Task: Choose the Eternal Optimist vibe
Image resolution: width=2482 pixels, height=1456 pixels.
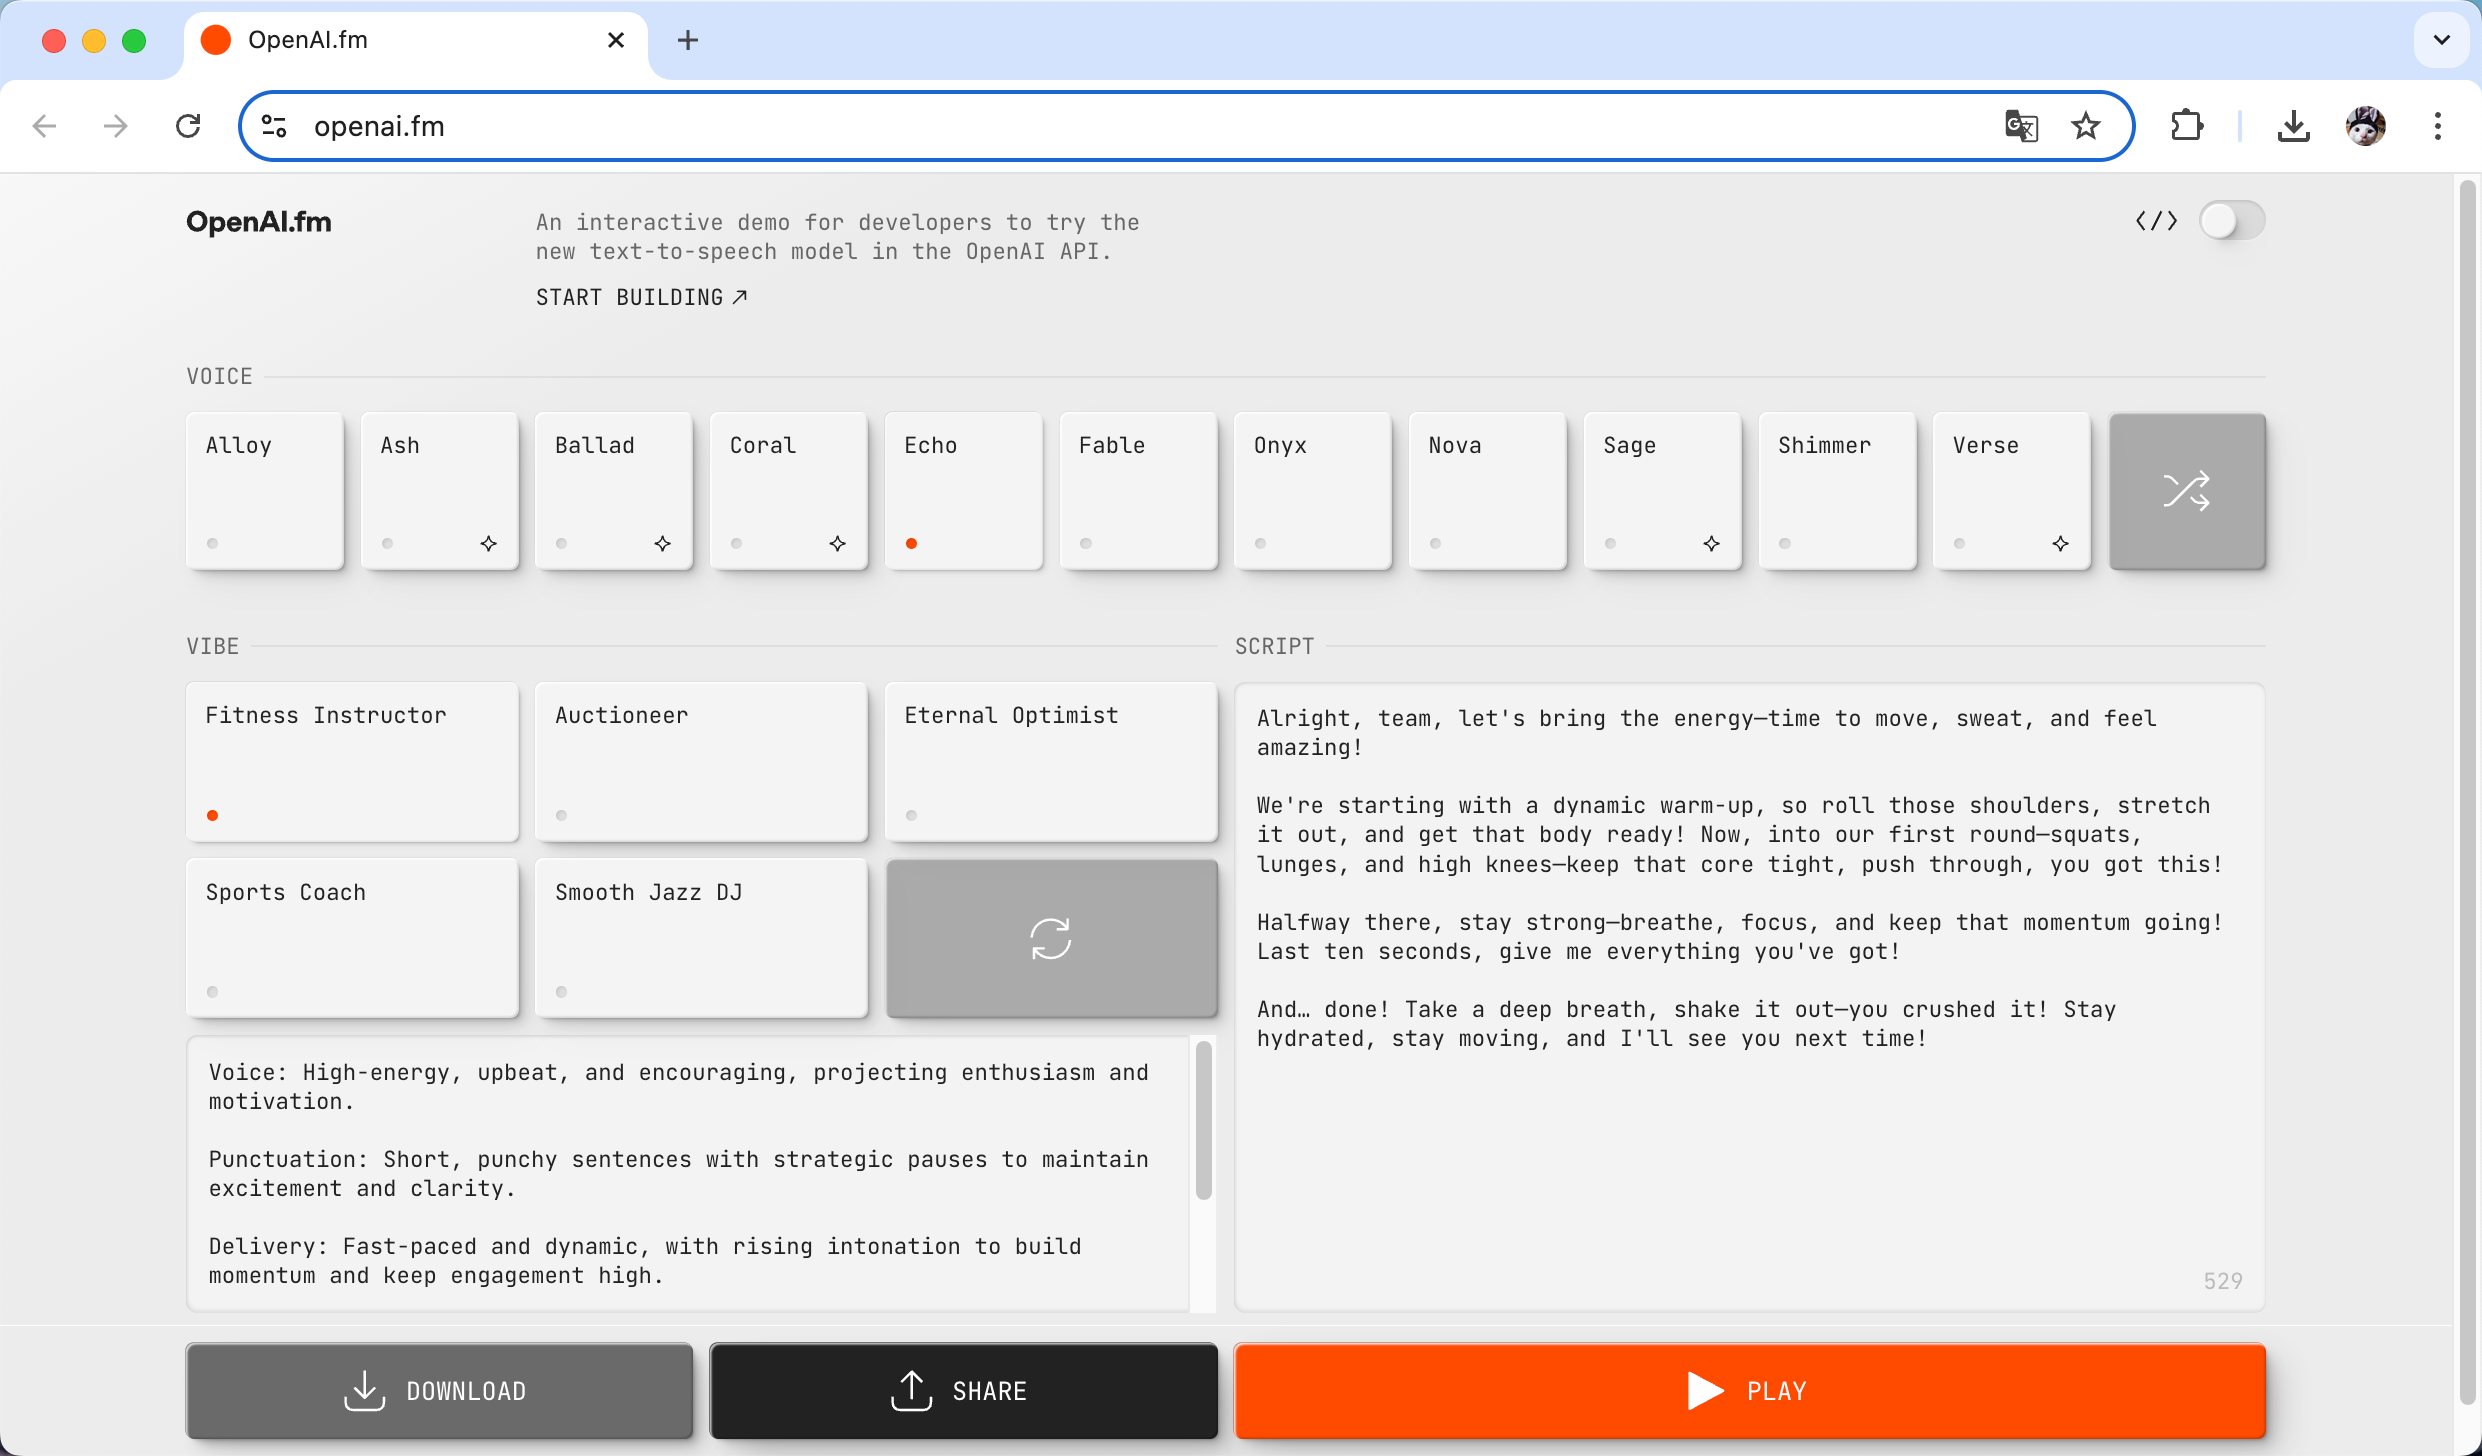Action: [x=1051, y=762]
